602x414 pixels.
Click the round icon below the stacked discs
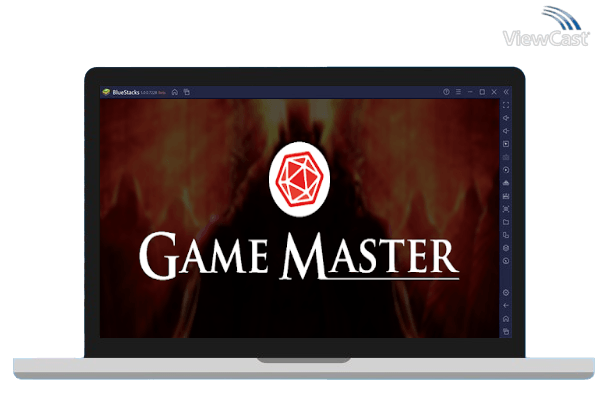506,261
